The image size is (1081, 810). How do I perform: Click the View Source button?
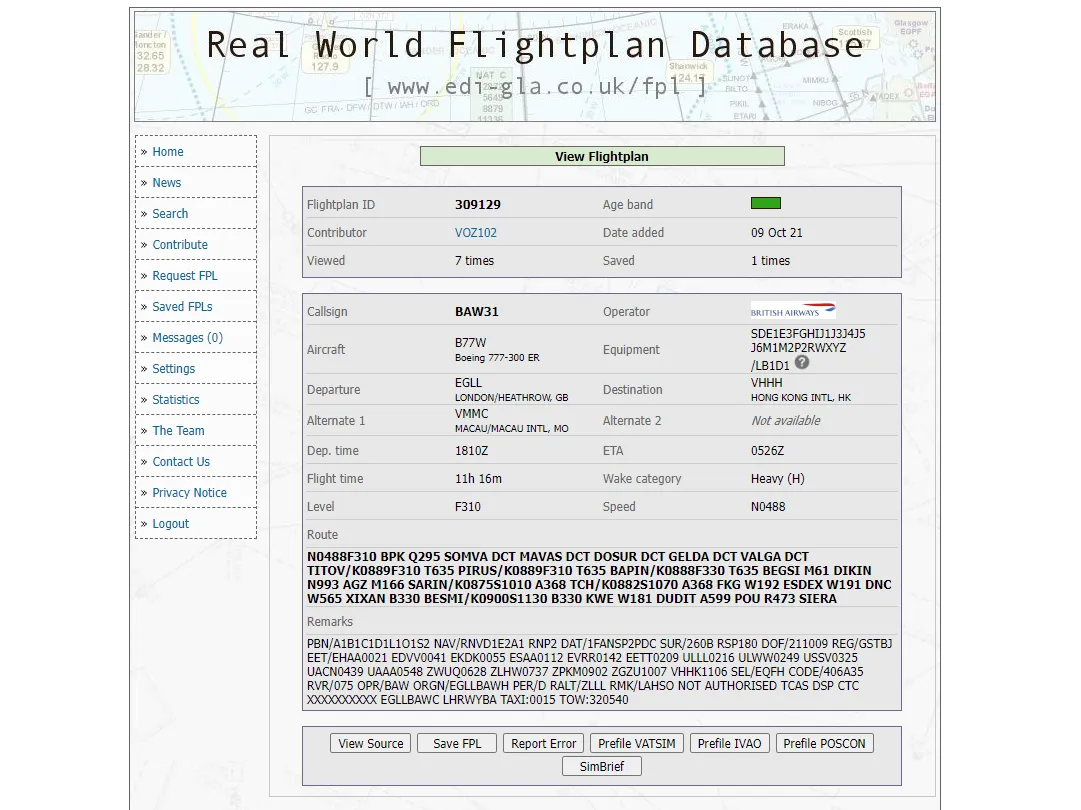pyautogui.click(x=371, y=744)
